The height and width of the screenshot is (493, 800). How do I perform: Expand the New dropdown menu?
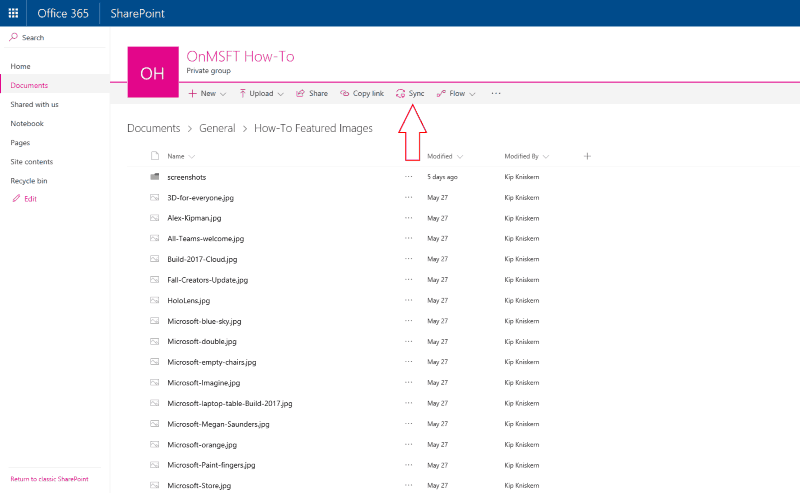pyautogui.click(x=207, y=93)
